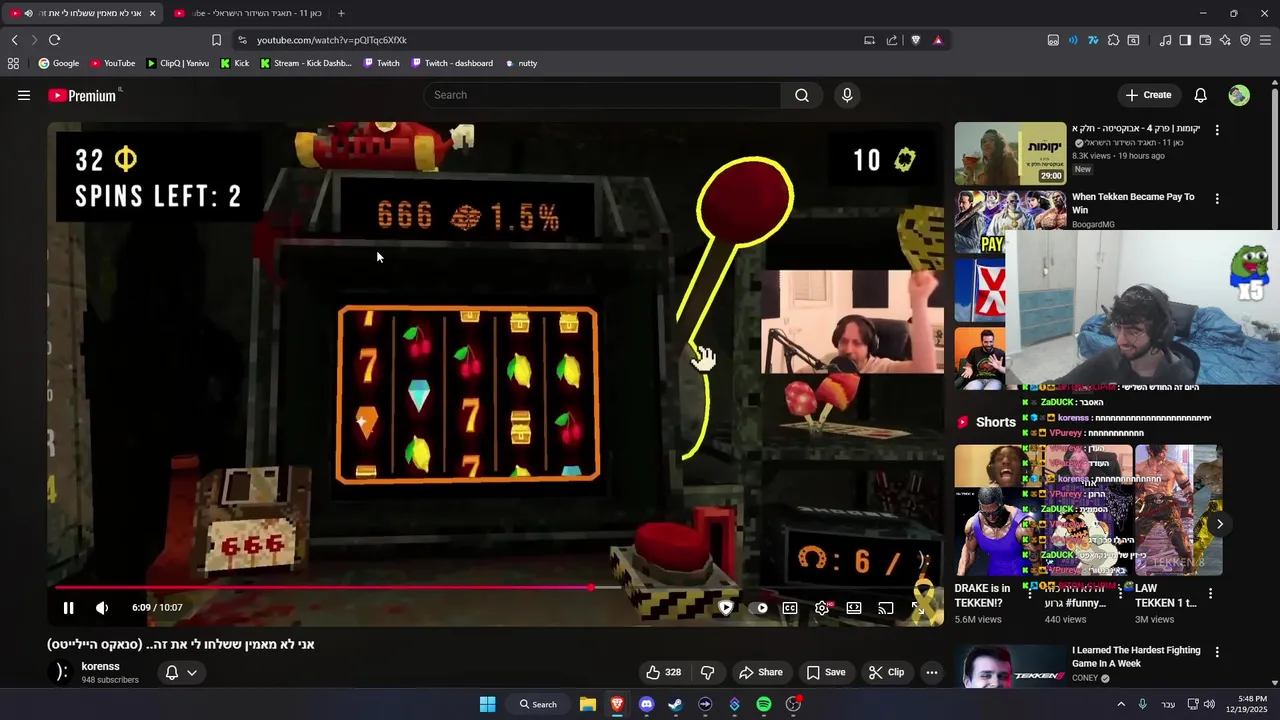Open the Brave Shields lion icon
Viewport: 1280px width, 720px height.
915,40
